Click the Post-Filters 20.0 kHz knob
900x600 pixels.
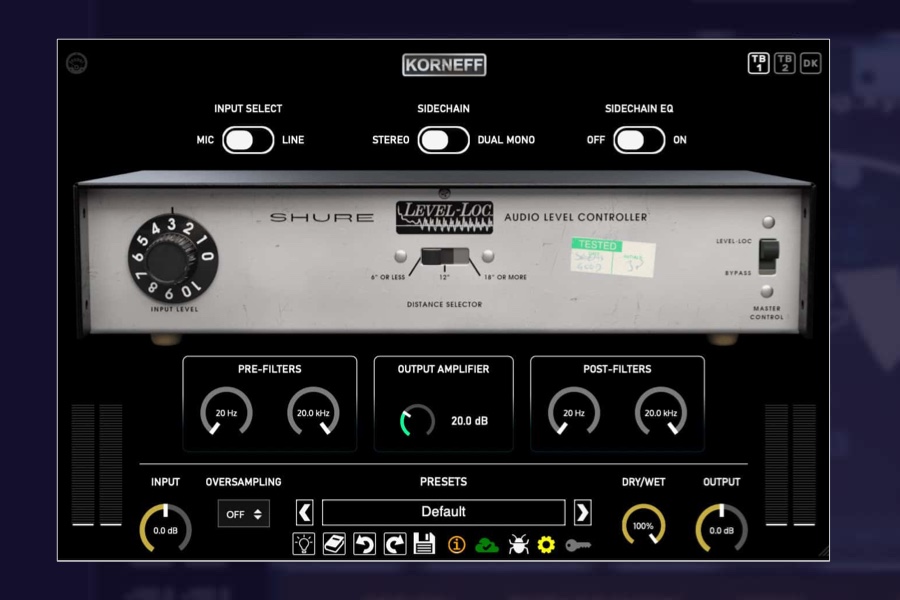[661, 412]
